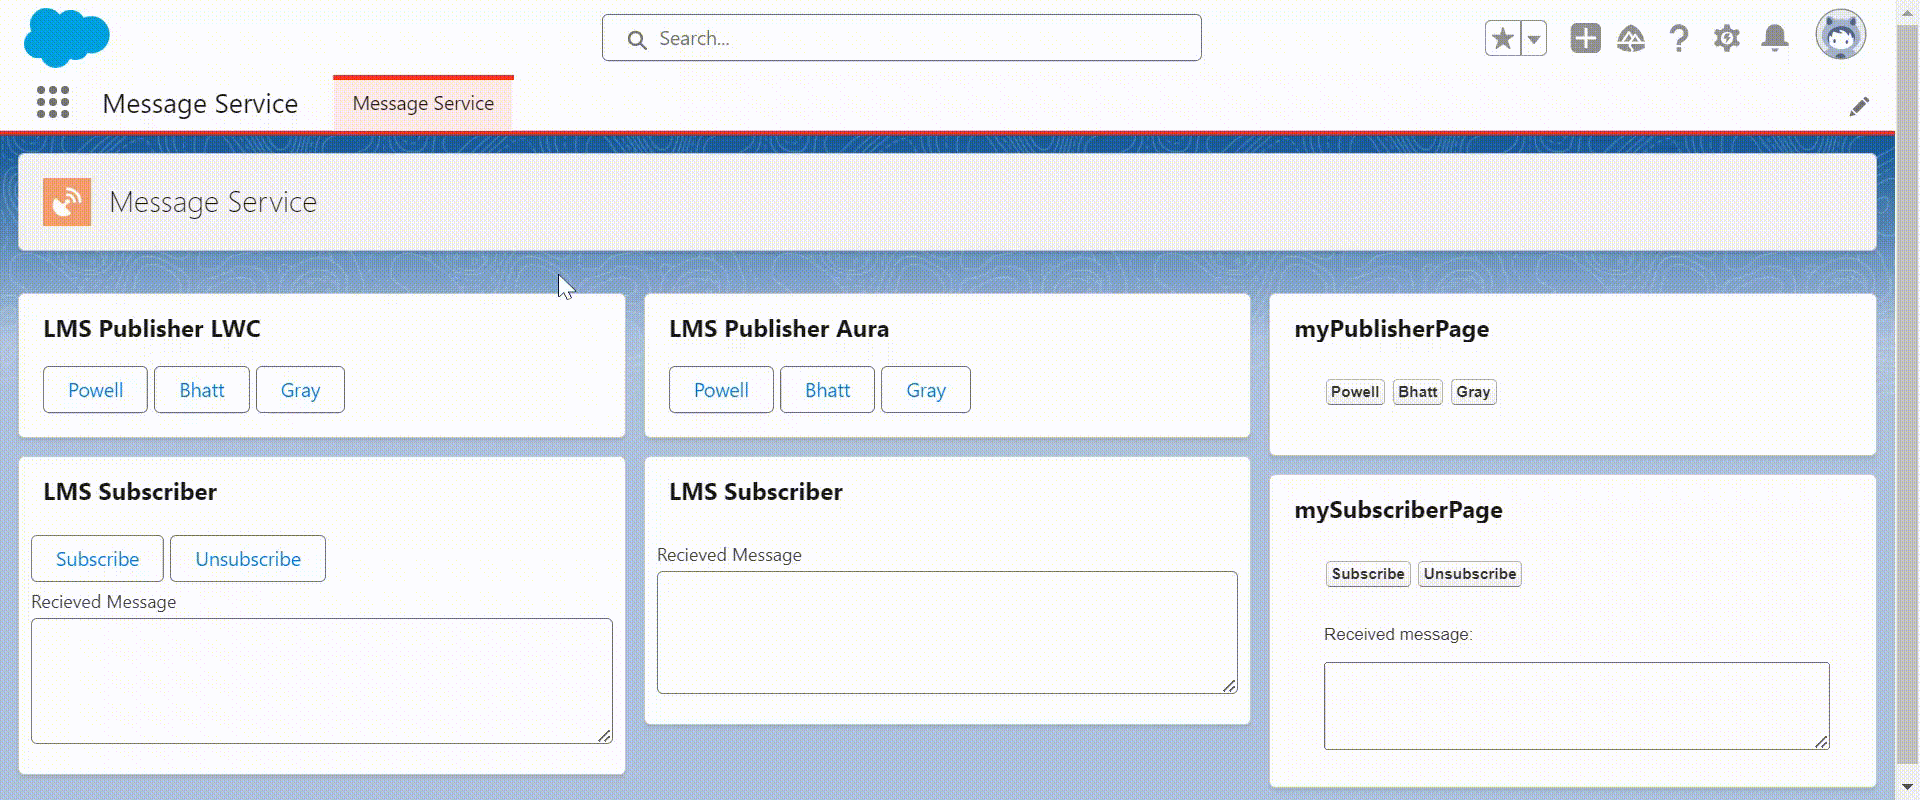Show notifications via the bell icon

1775,39
